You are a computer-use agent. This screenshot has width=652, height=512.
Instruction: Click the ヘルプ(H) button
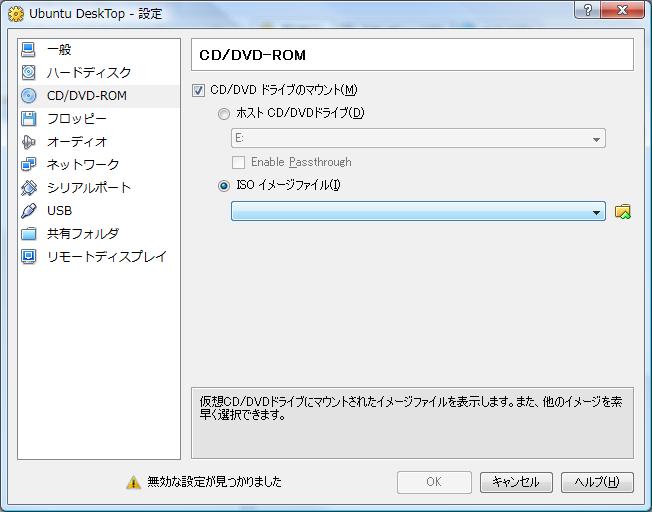click(597, 482)
